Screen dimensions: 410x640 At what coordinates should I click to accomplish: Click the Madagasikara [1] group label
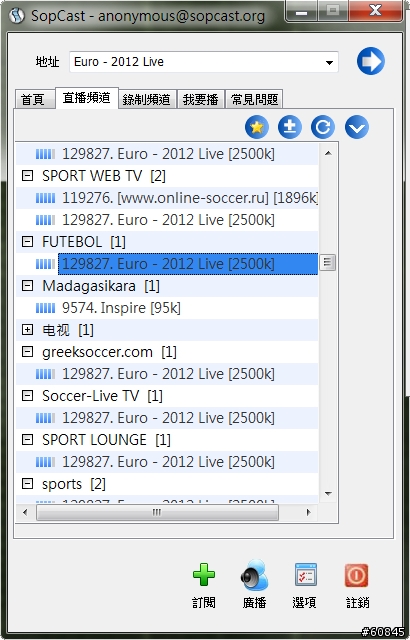(101, 286)
